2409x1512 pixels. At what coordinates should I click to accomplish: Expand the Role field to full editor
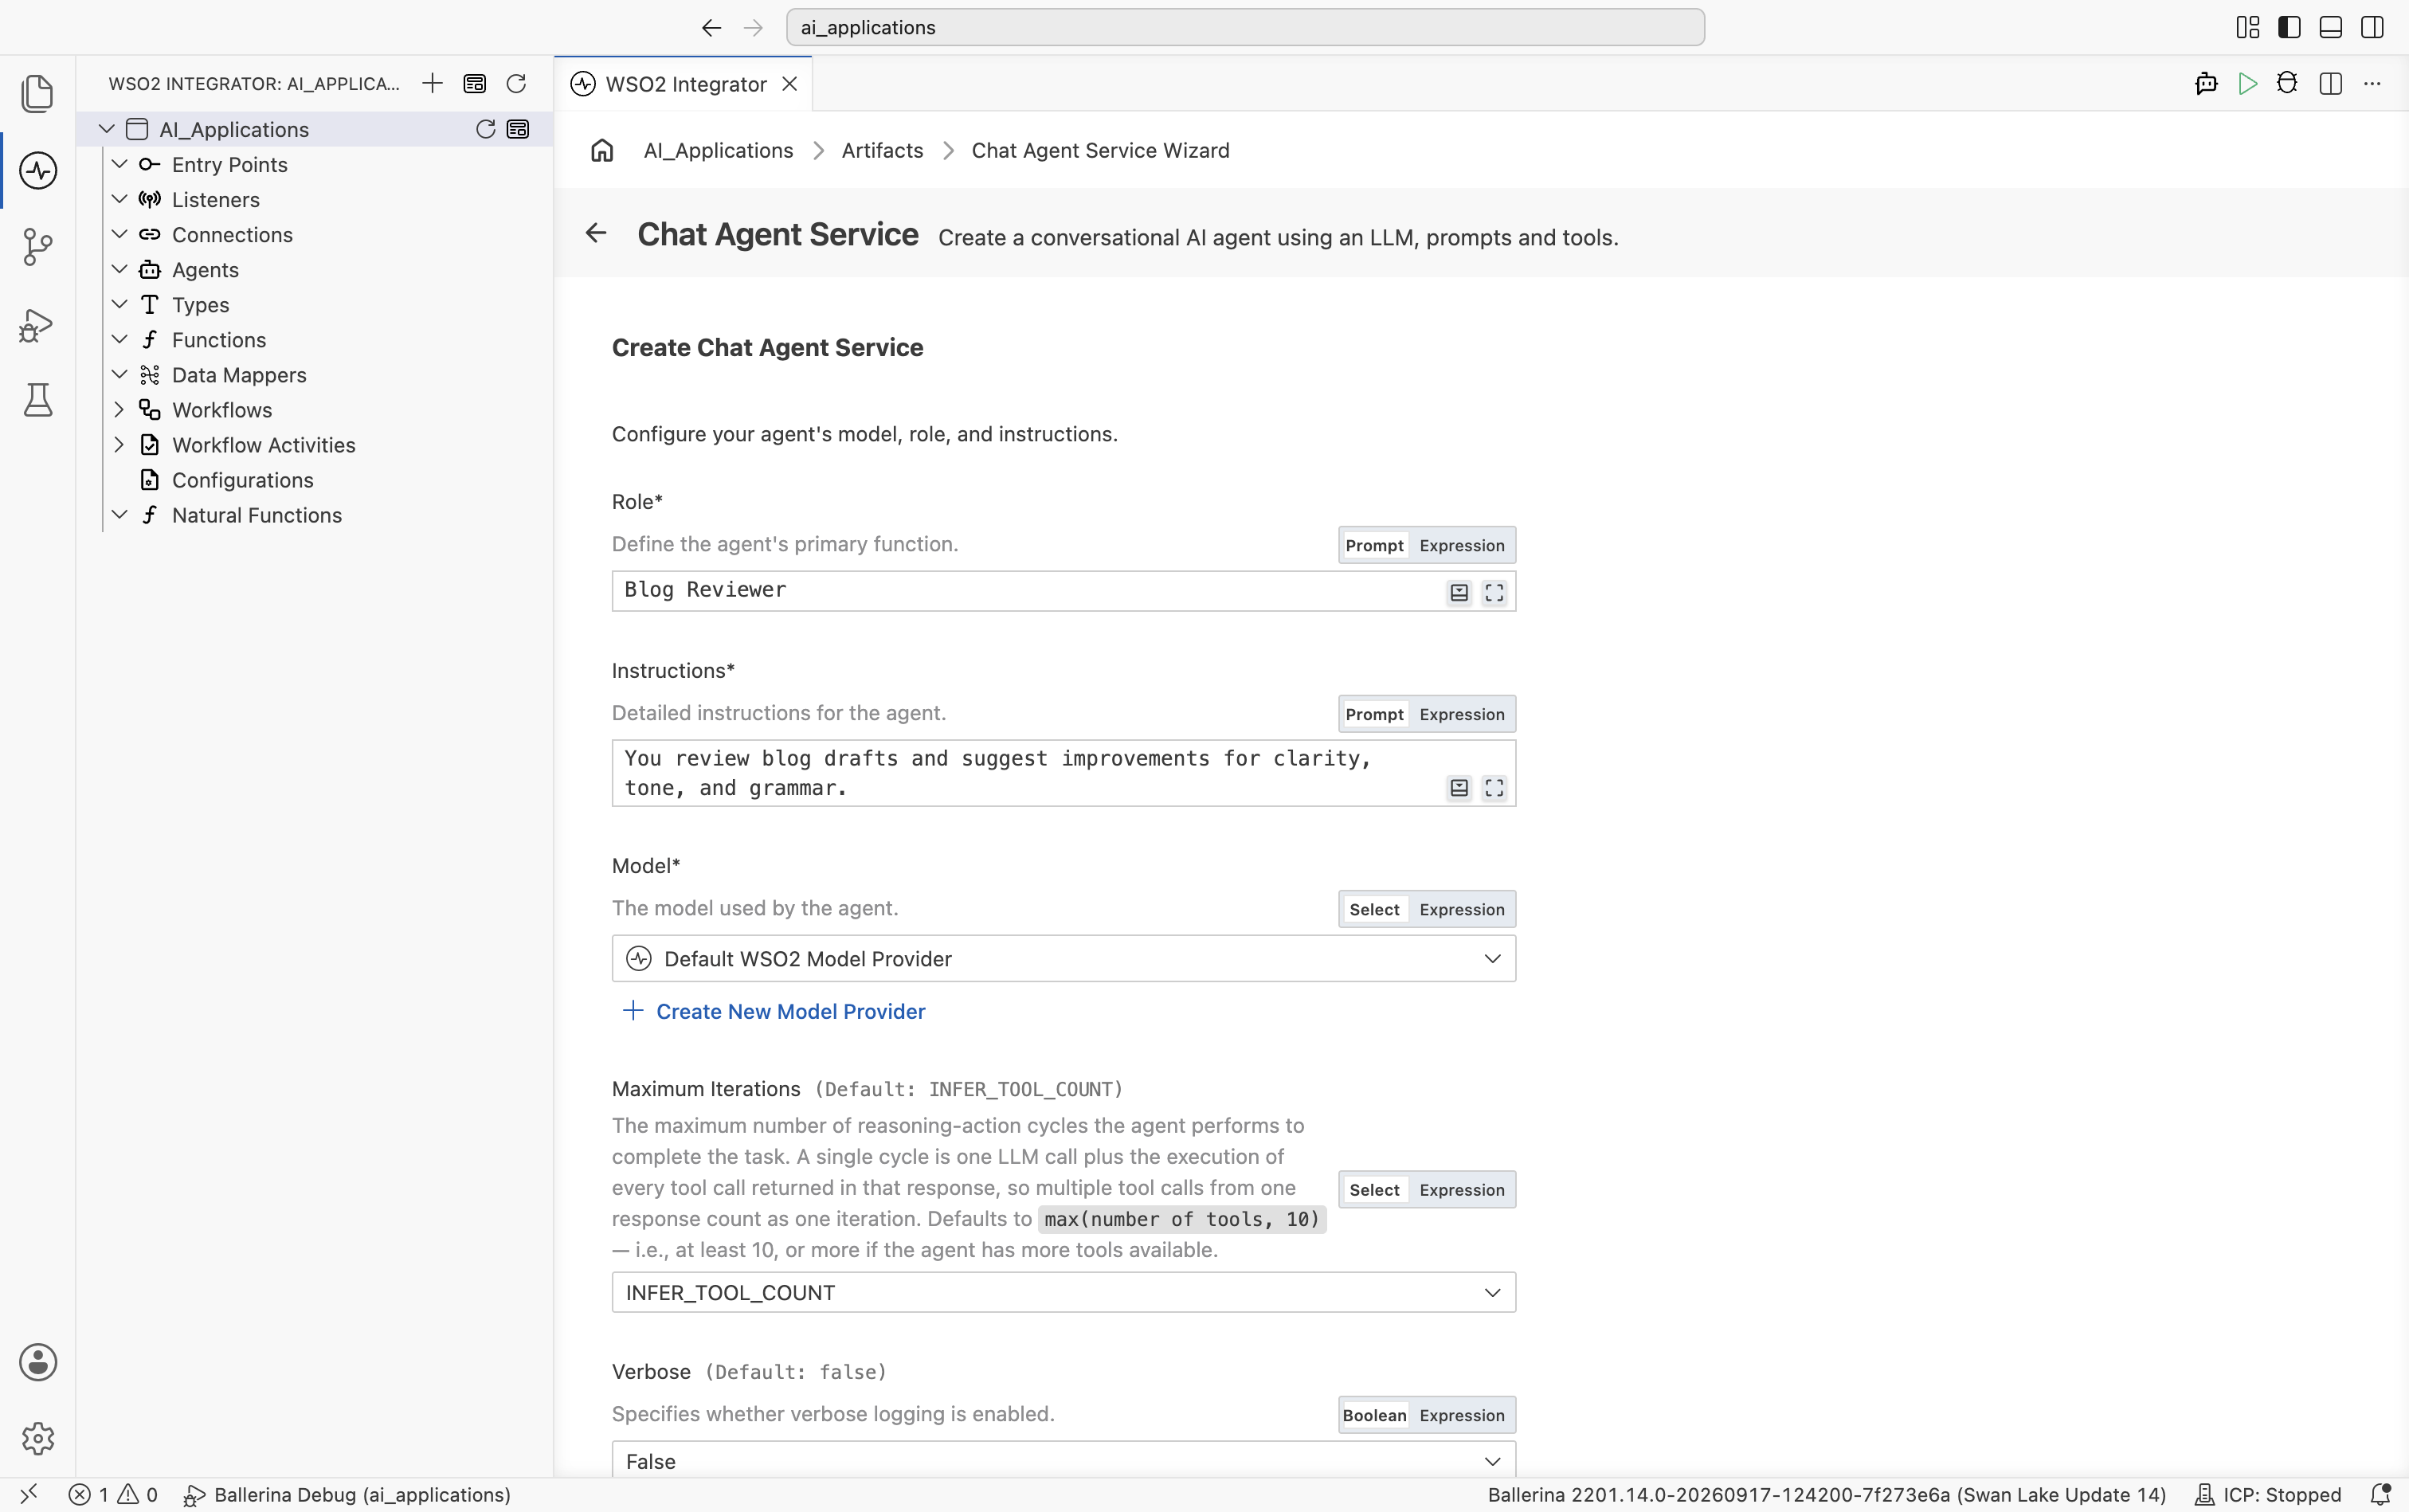pos(1494,593)
